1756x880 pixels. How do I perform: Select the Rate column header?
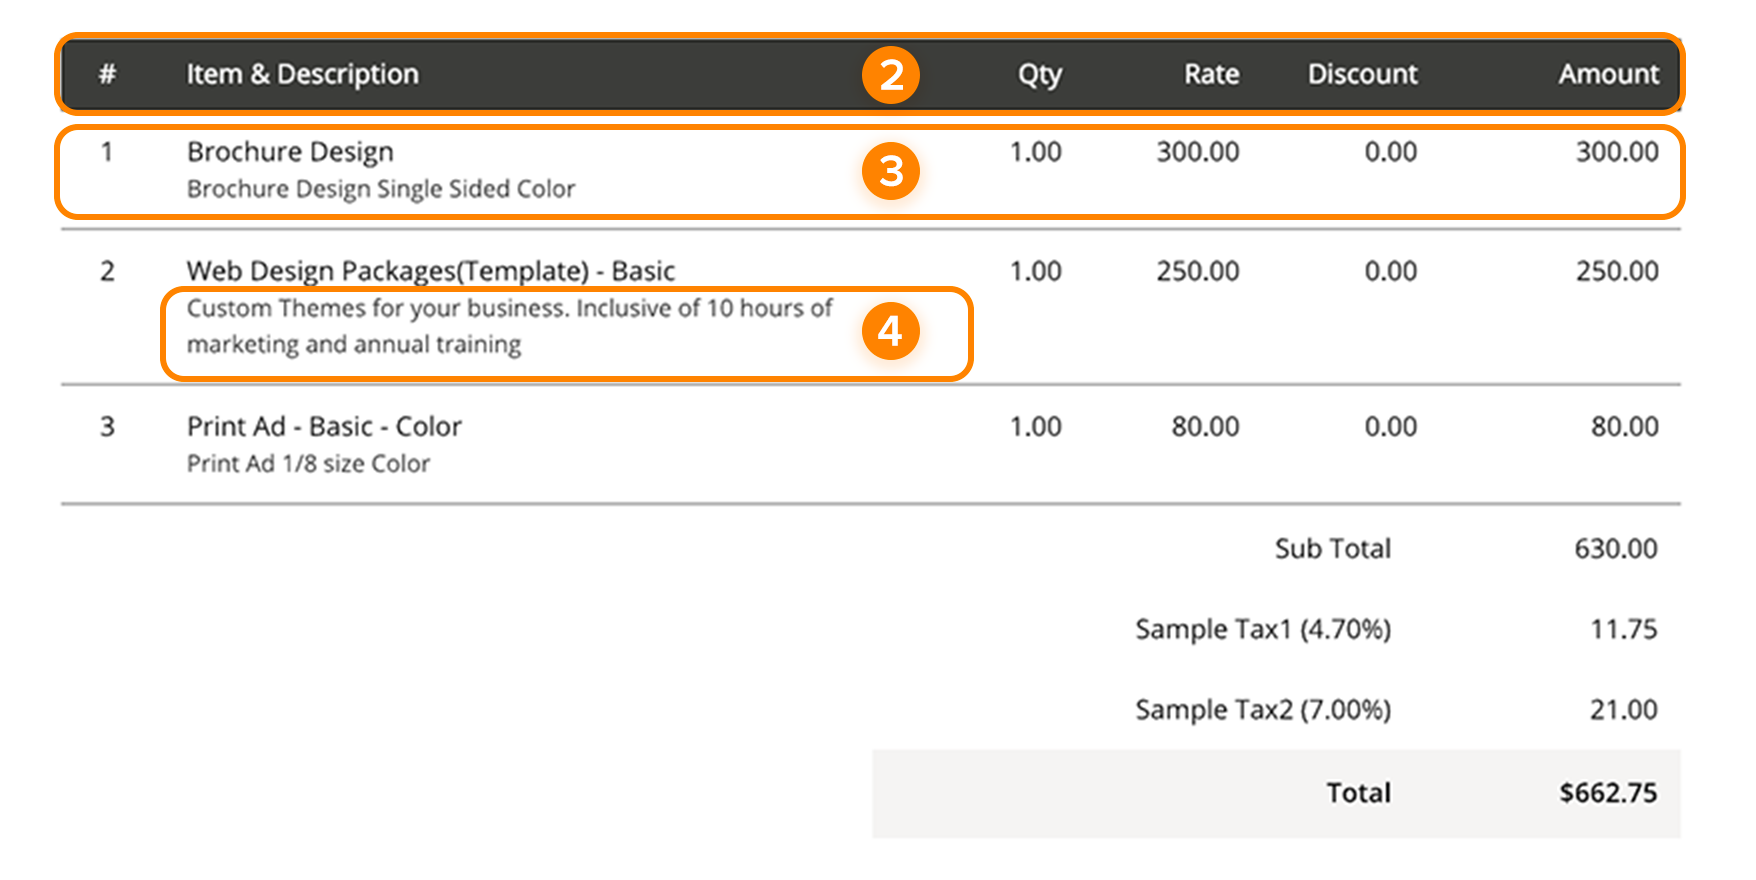coord(1211,74)
